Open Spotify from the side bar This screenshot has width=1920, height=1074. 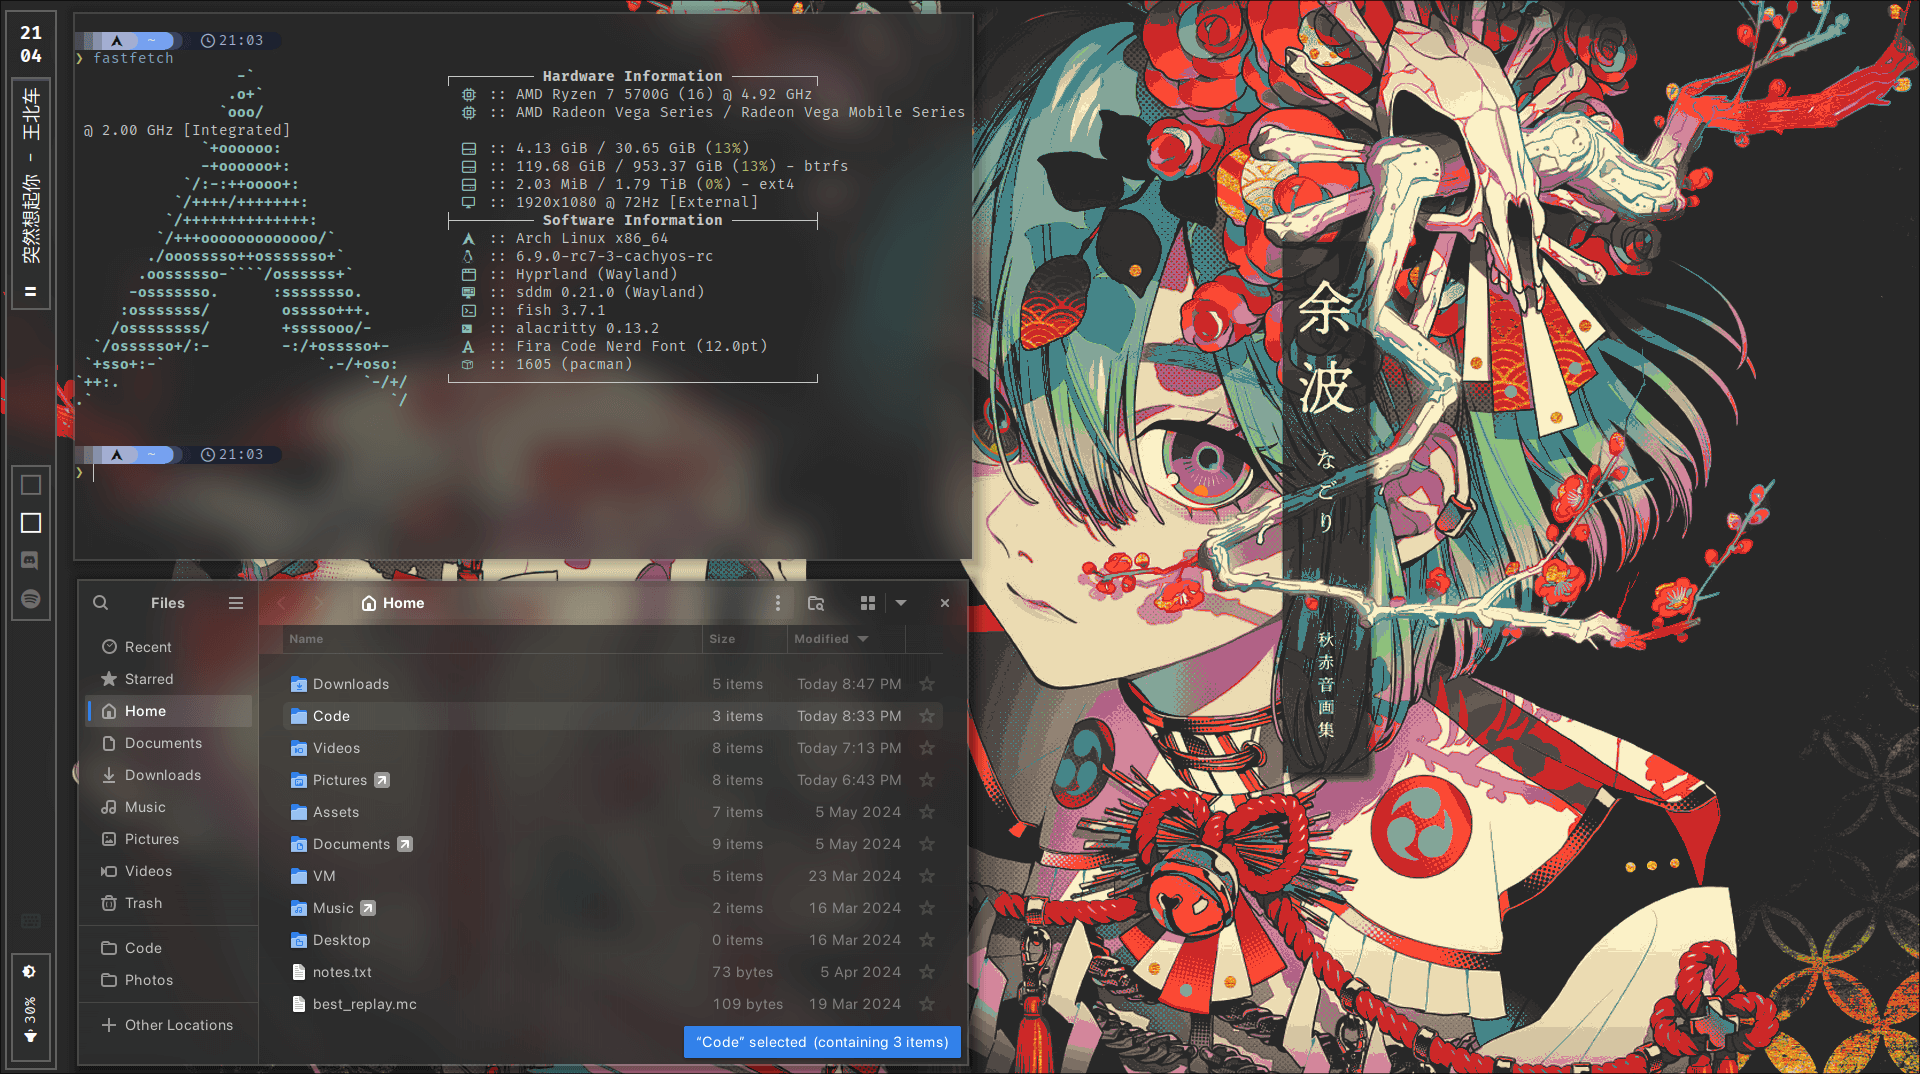click(x=31, y=599)
